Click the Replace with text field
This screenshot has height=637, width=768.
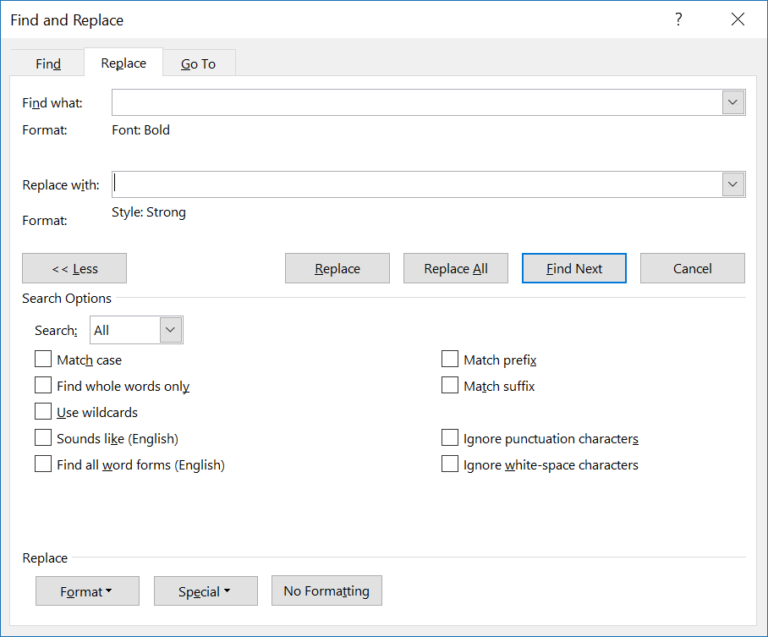point(416,185)
